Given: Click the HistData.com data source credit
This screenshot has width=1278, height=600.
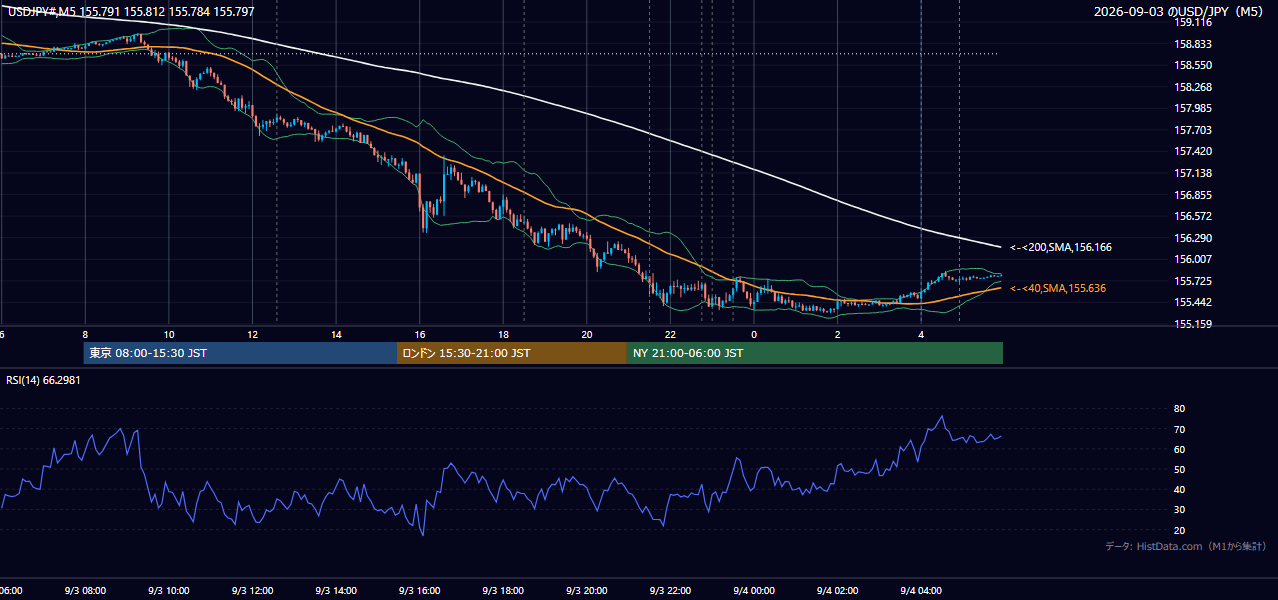Looking at the screenshot, I should [1186, 546].
